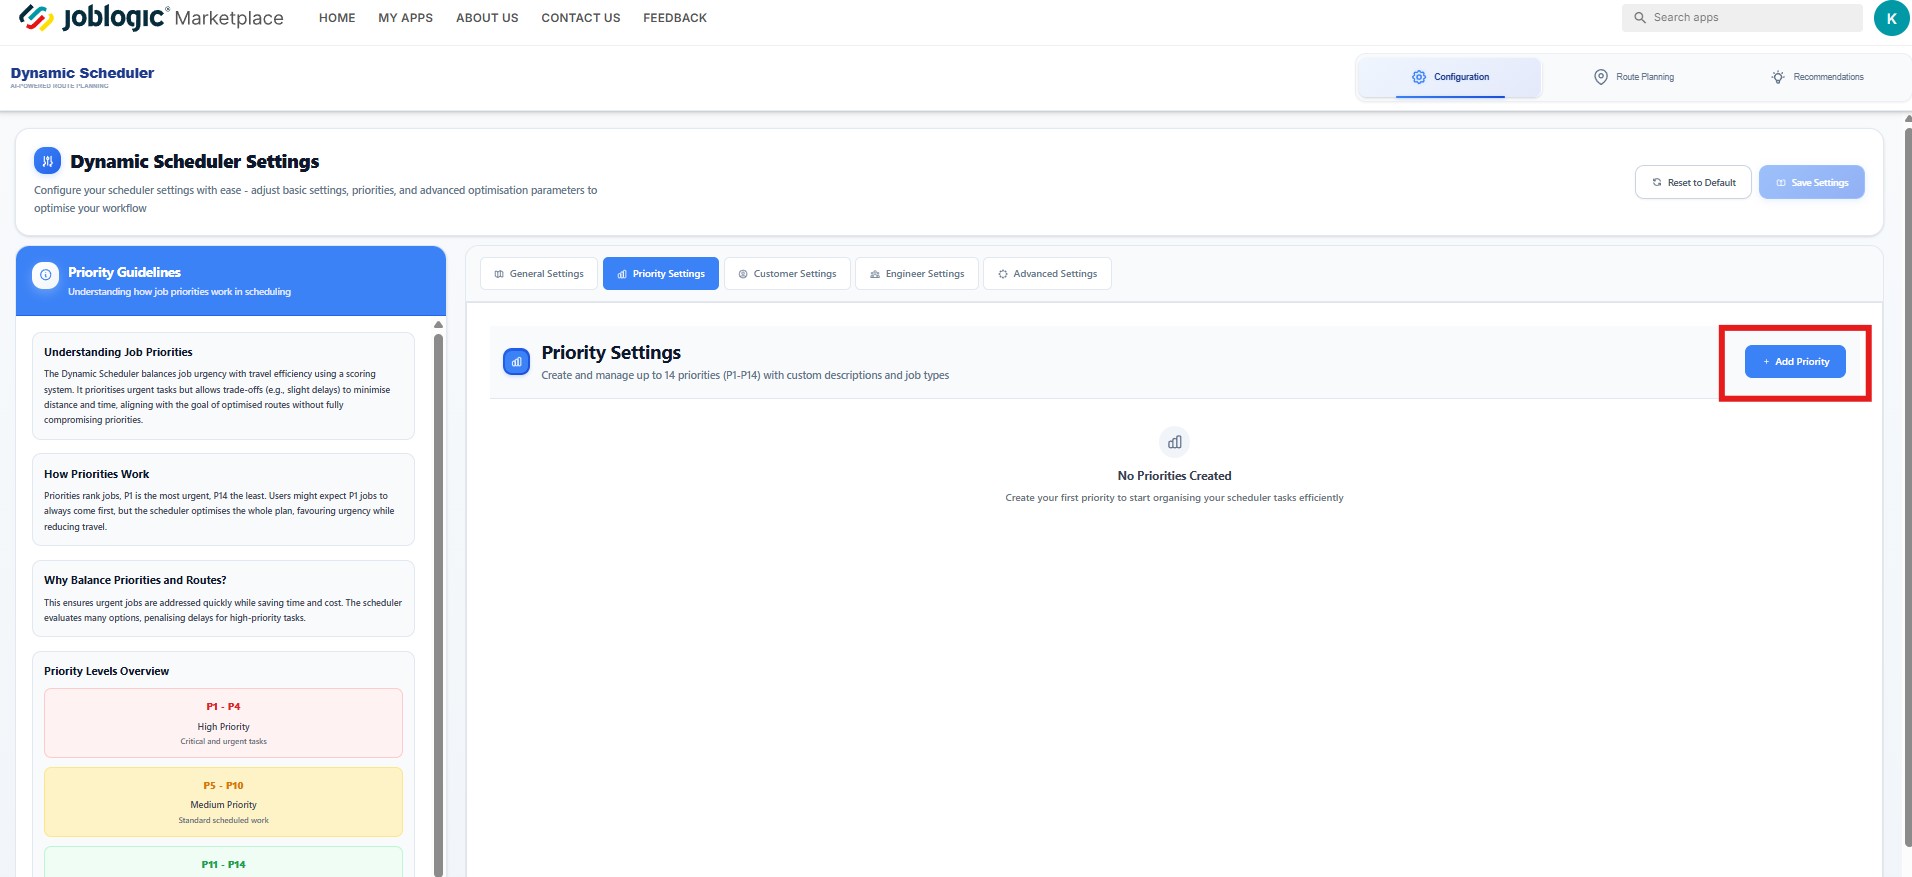Click the Priority Guidelines panel scrollbar
The height and width of the screenshot is (877, 1912).
pos(438,605)
